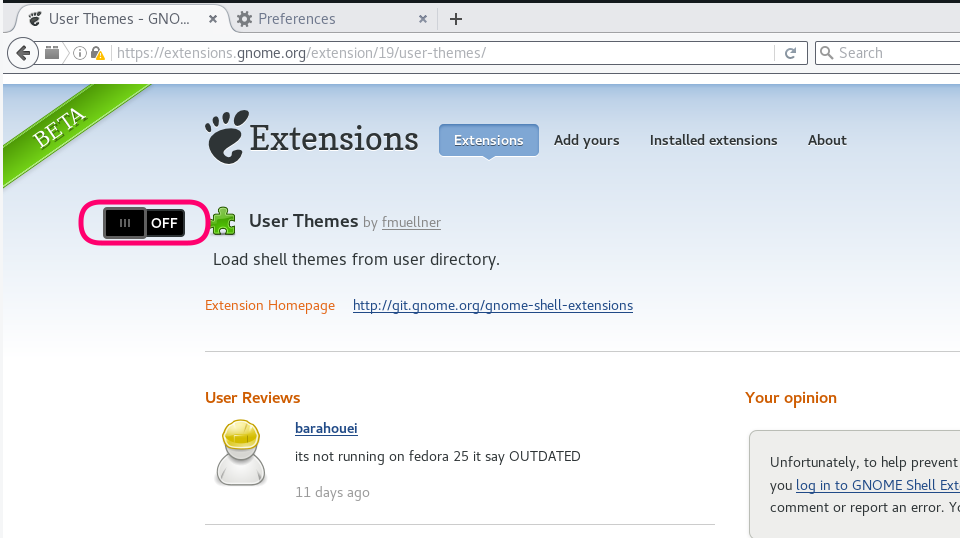The image size is (960, 538).
Task: Open the Extensions navigation item
Action: [489, 140]
